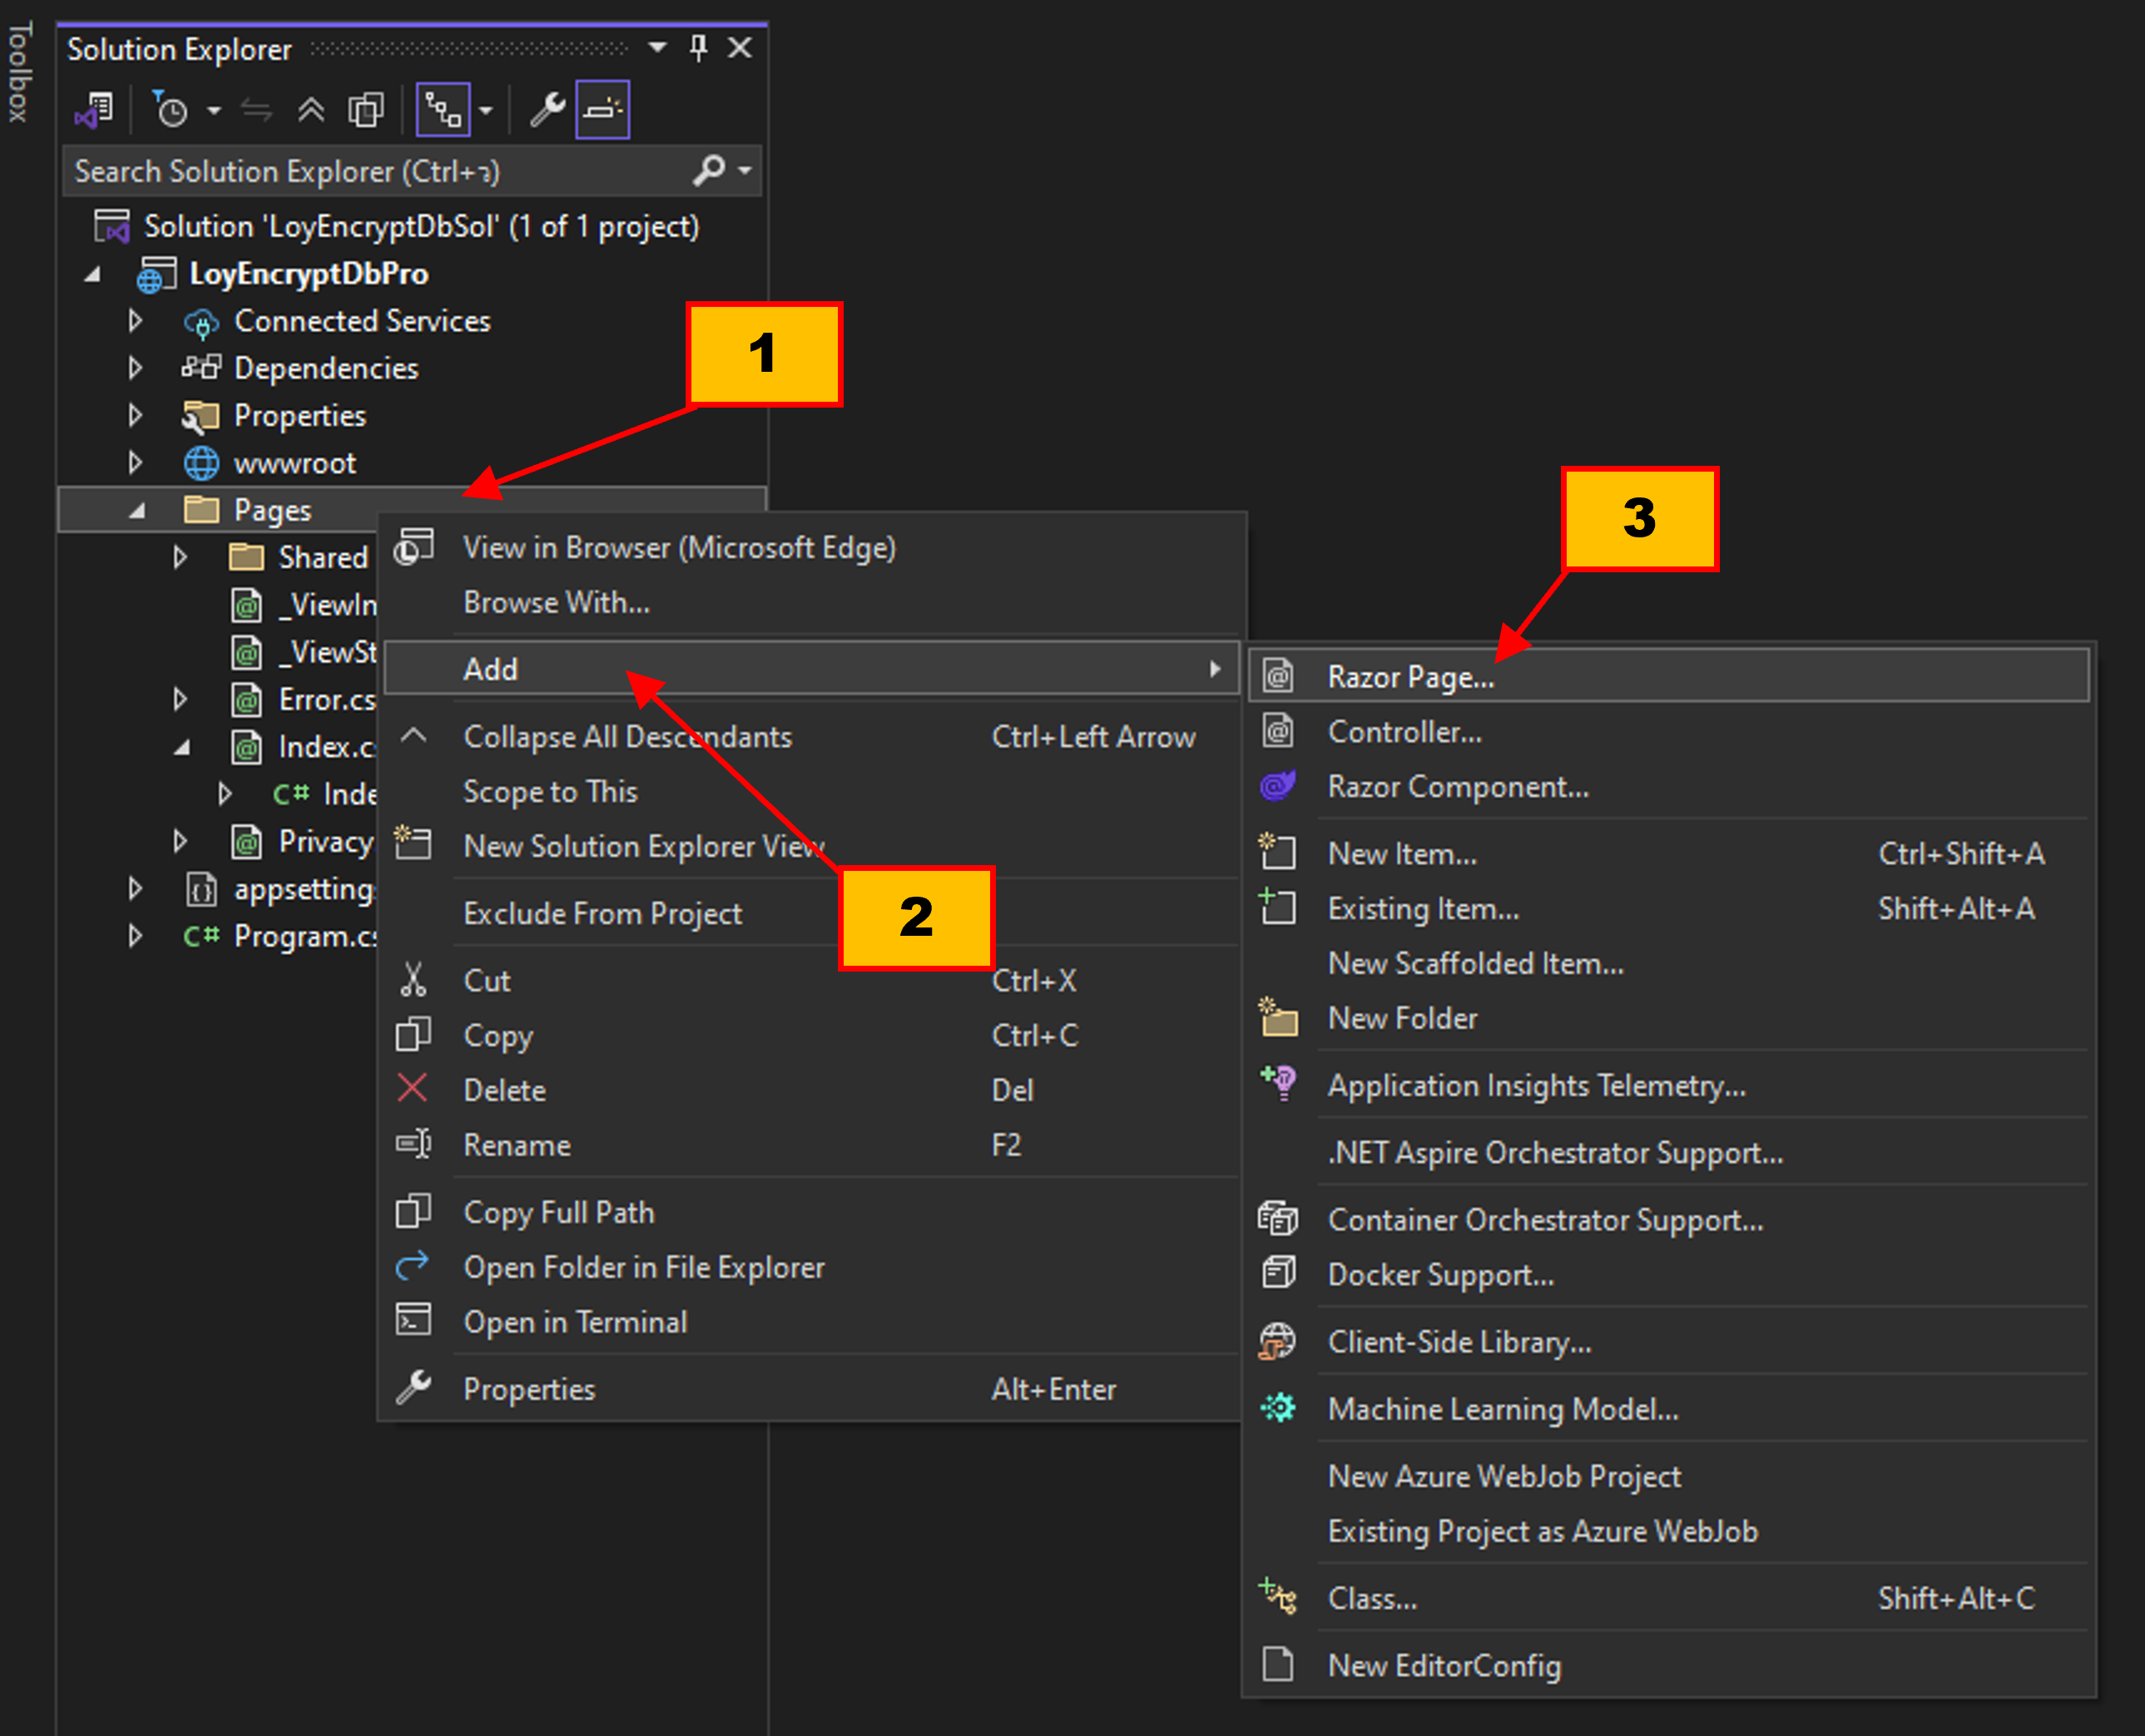Pin the Solution Explorer with the pushpin icon

click(x=699, y=47)
